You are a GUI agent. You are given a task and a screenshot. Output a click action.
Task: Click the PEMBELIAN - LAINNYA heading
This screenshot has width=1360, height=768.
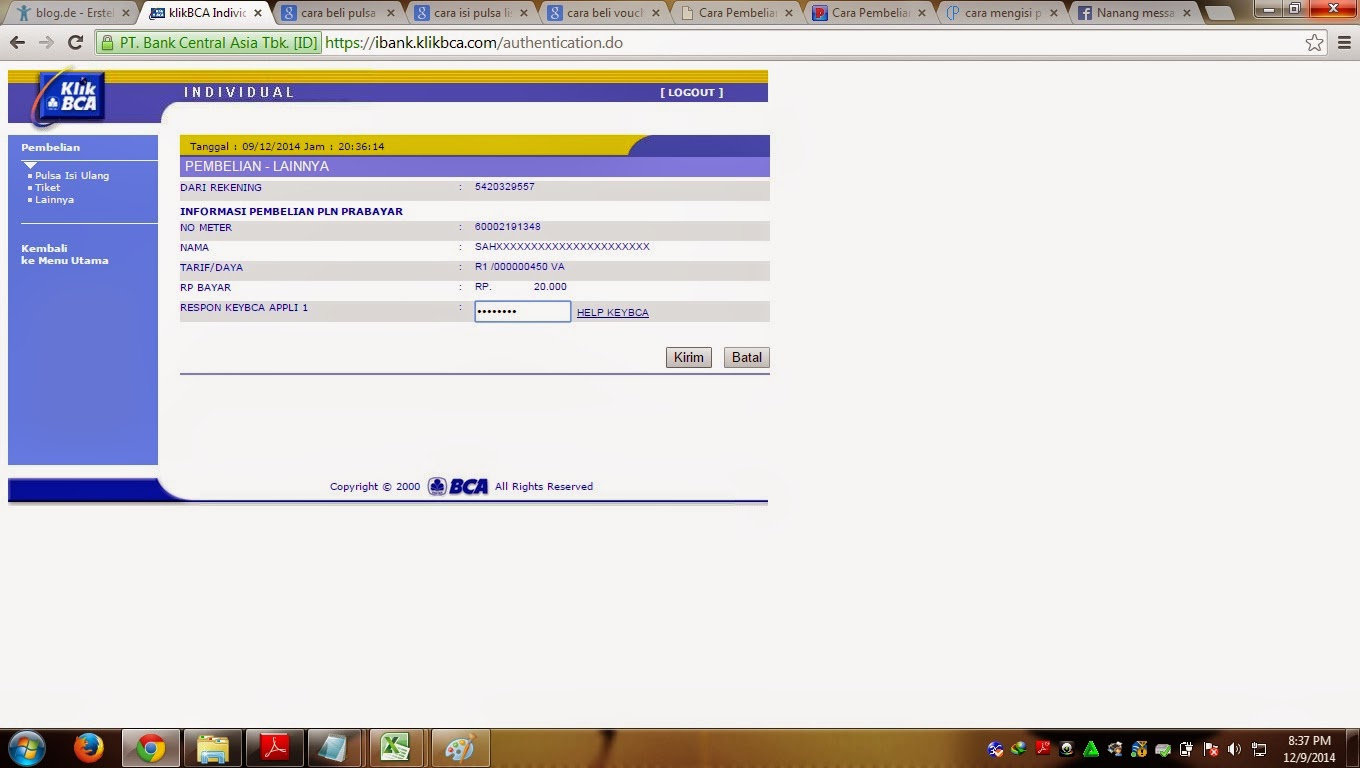(257, 166)
